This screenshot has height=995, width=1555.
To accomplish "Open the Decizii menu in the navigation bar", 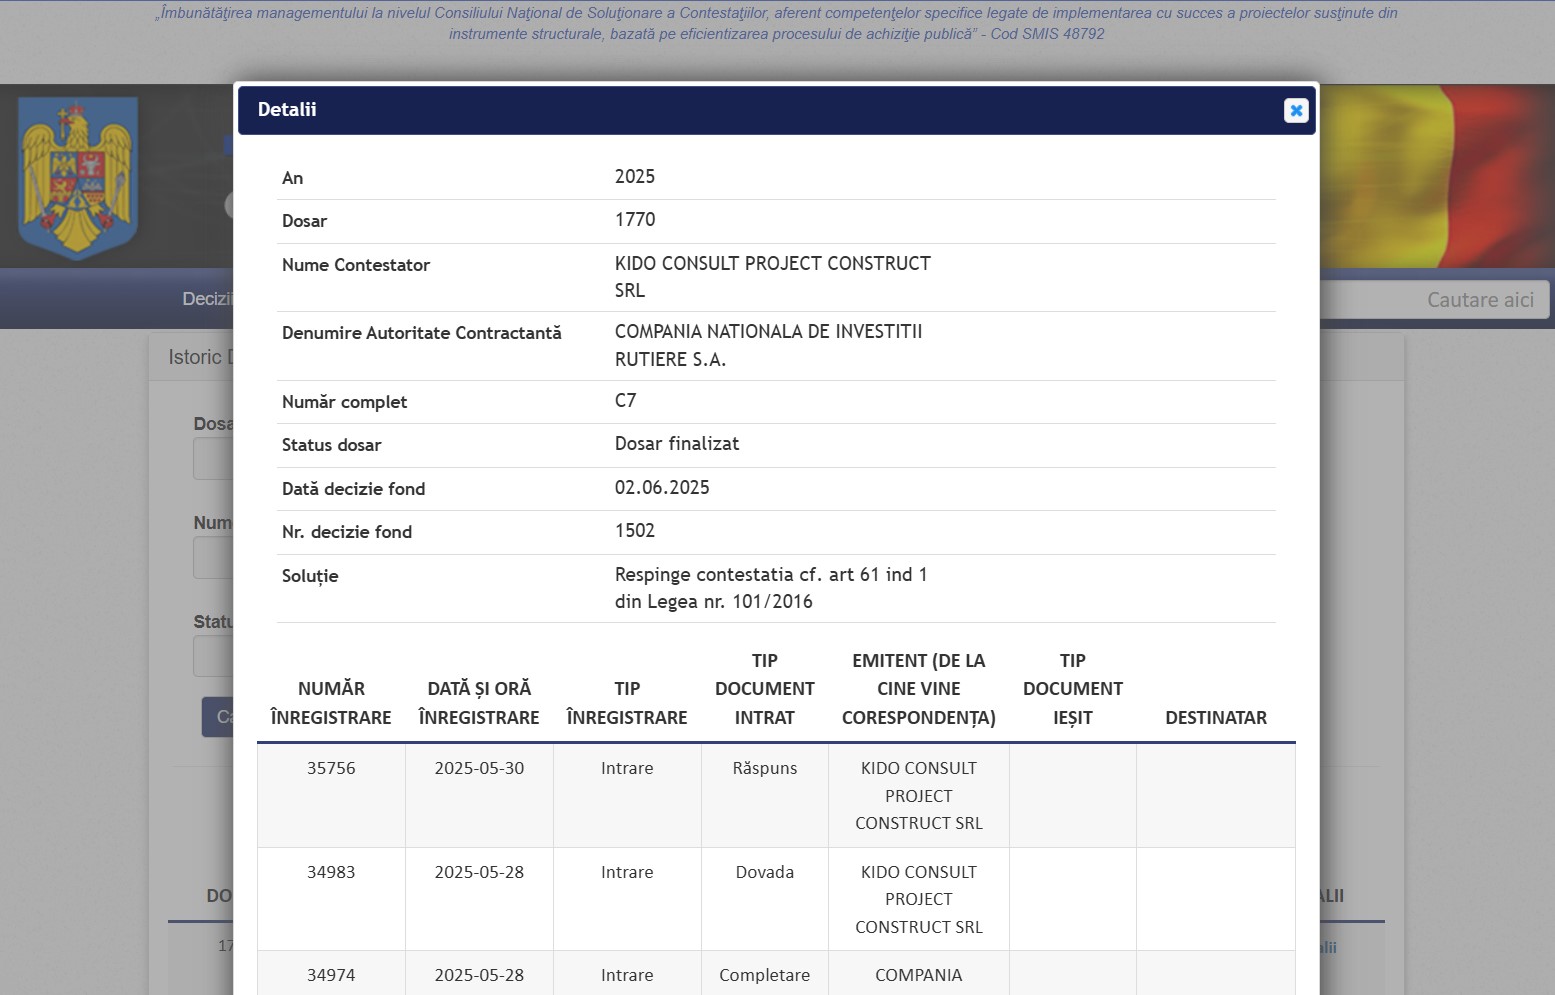I will tap(206, 299).
